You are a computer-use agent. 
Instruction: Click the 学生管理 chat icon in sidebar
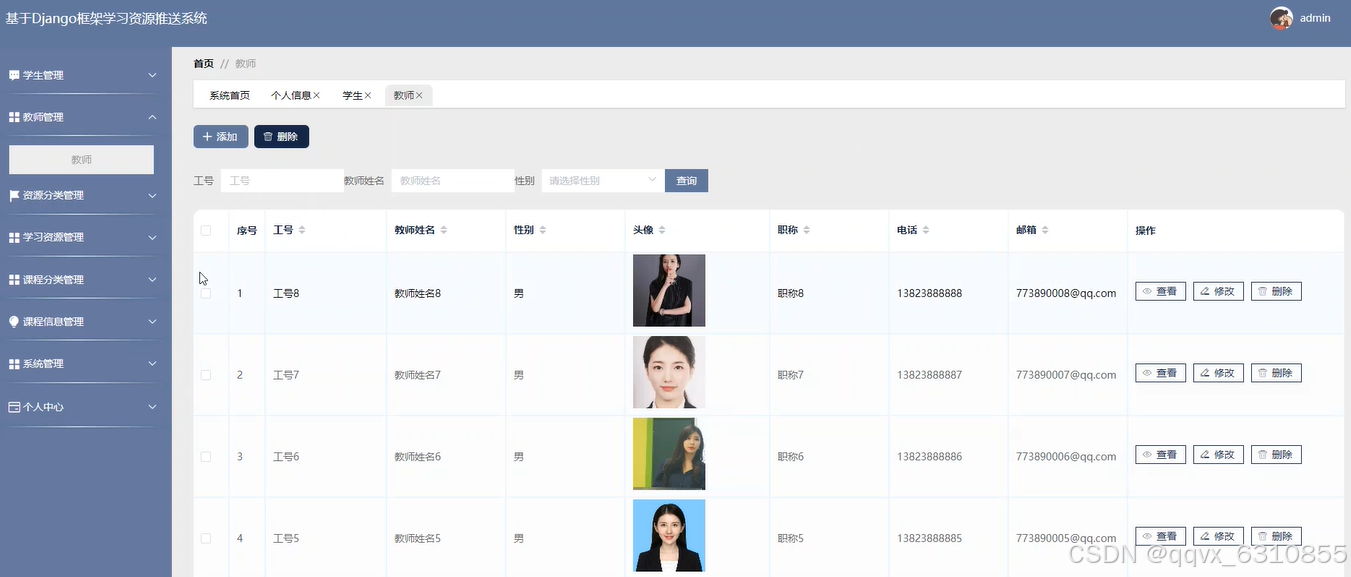[x=14, y=75]
